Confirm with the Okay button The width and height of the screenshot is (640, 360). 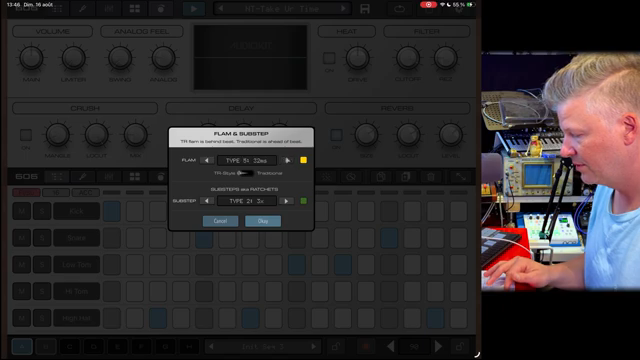coord(263,221)
